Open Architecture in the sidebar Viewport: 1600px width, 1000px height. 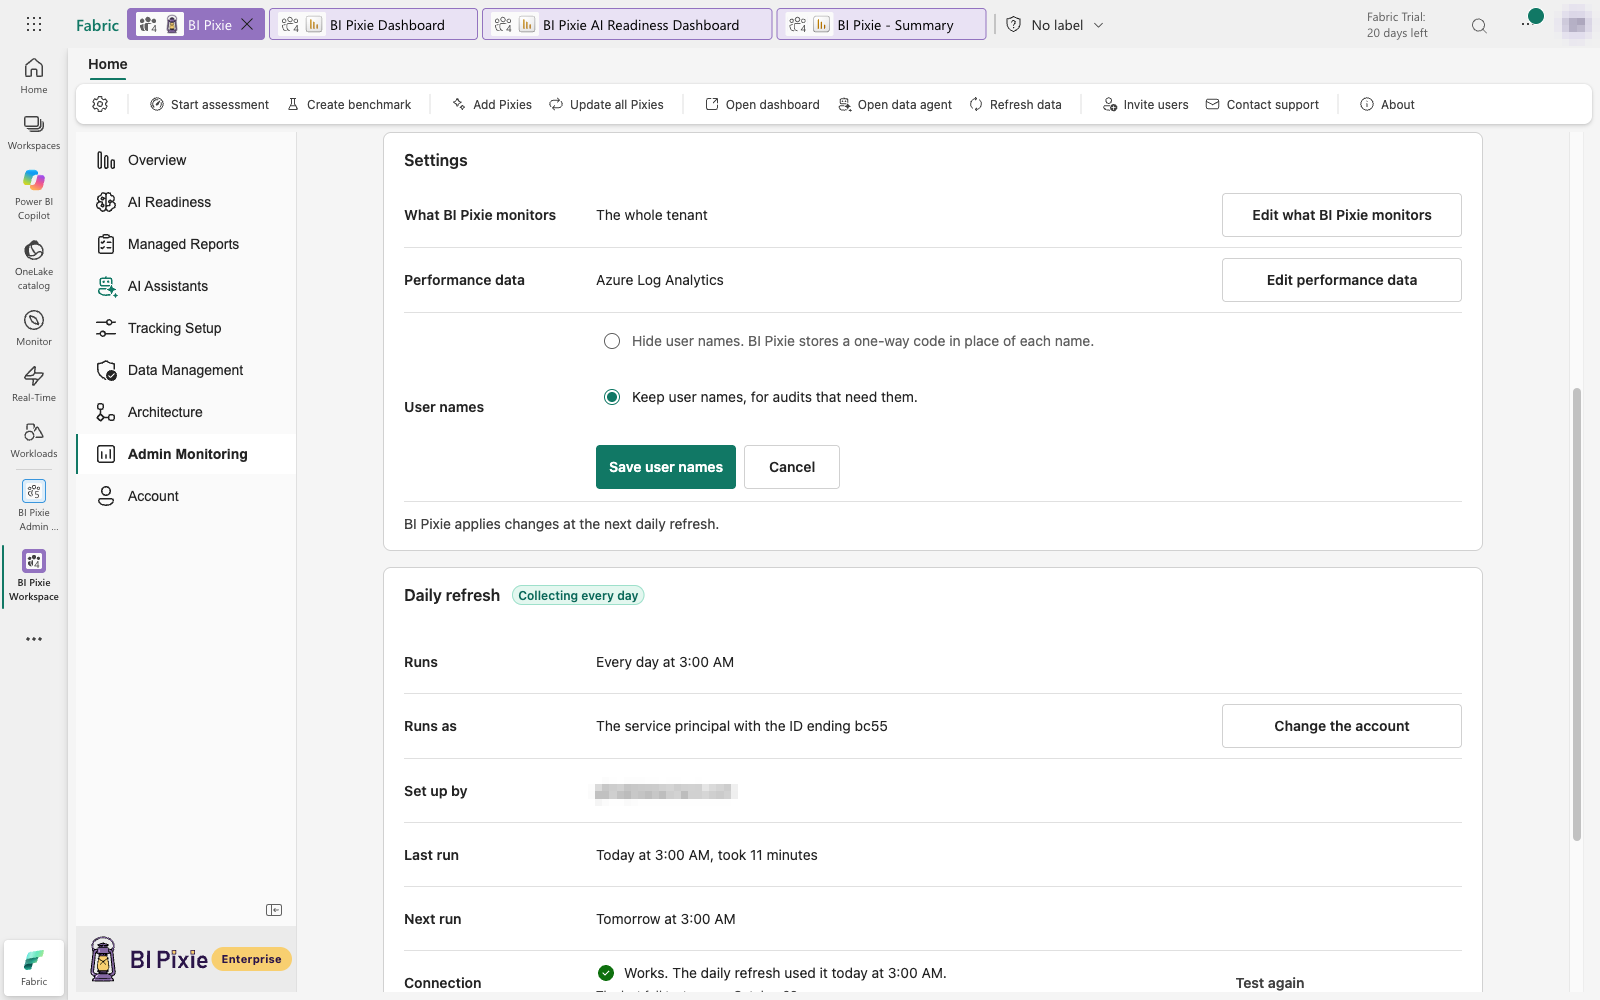(186, 412)
